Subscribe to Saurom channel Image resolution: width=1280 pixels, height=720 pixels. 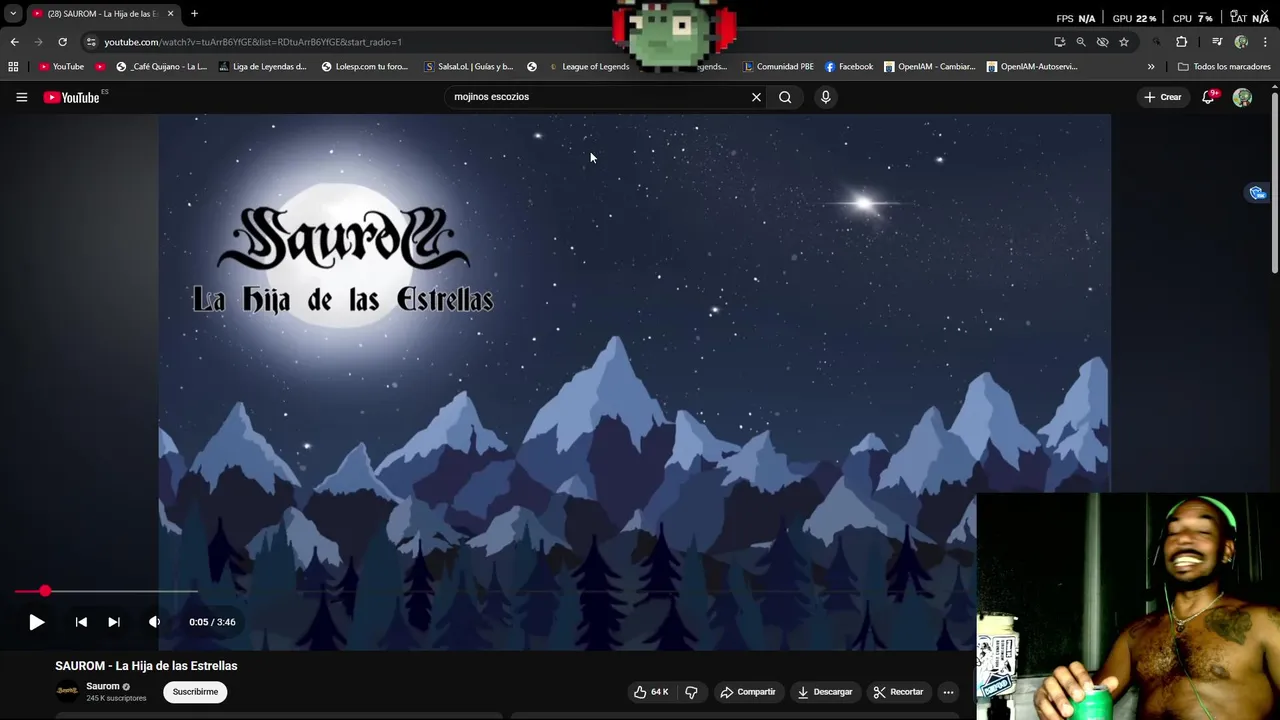pyautogui.click(x=195, y=692)
